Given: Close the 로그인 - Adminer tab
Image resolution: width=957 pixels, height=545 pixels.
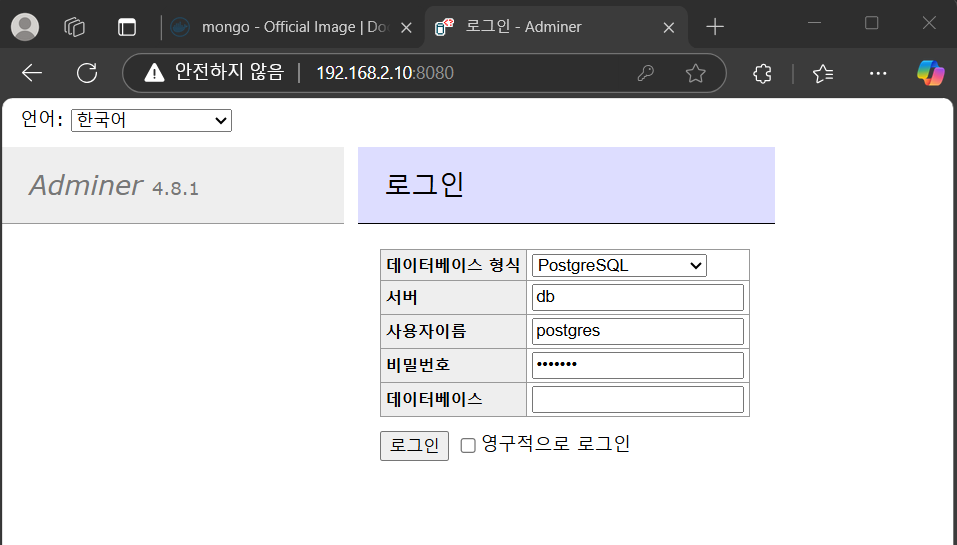Looking at the screenshot, I should click(669, 27).
